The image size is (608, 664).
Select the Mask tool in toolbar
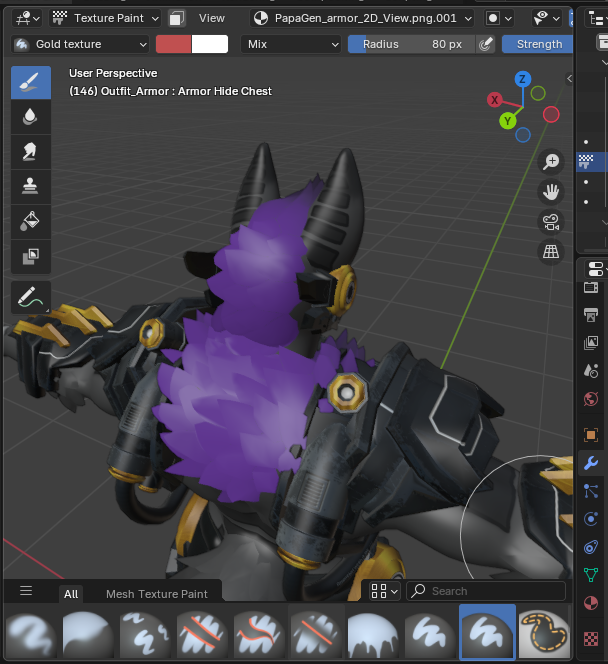click(x=31, y=256)
